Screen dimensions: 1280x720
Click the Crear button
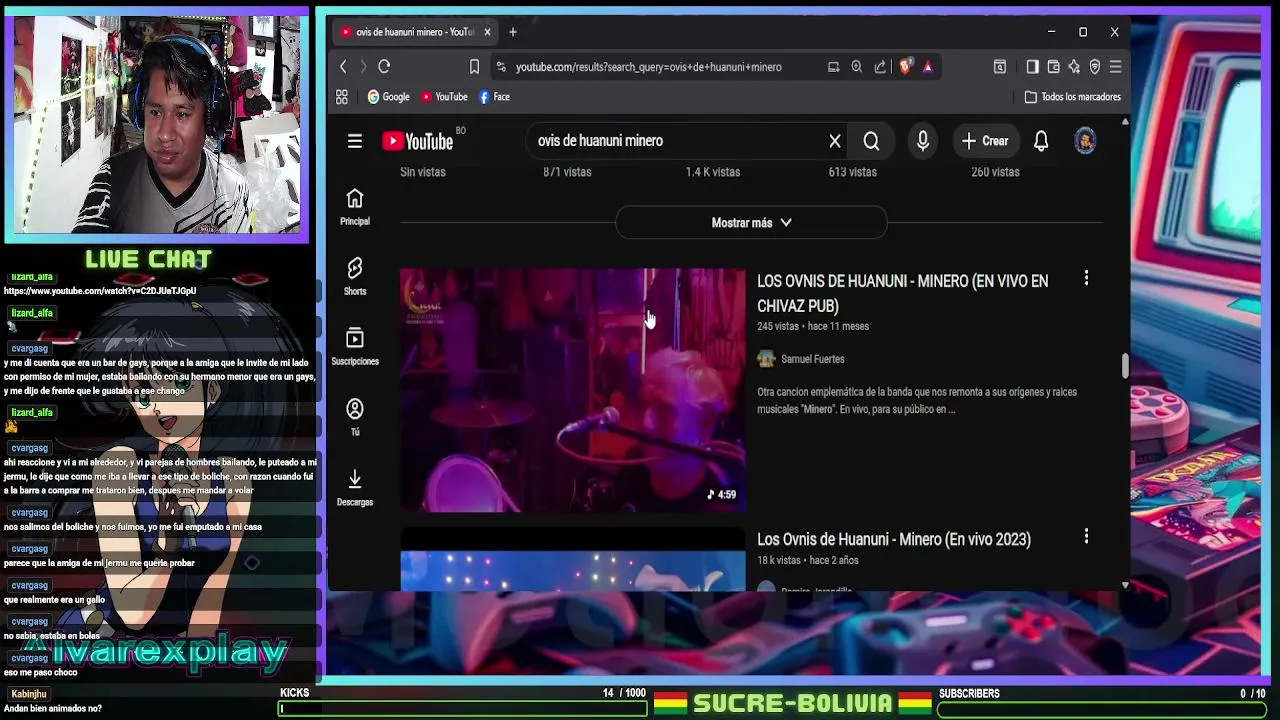tap(985, 141)
